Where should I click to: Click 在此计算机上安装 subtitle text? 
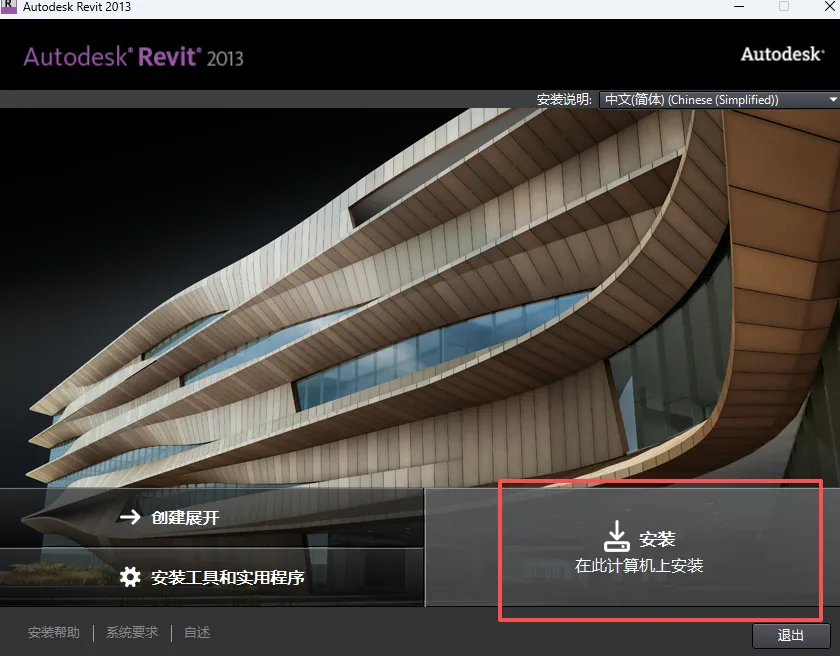(x=639, y=565)
